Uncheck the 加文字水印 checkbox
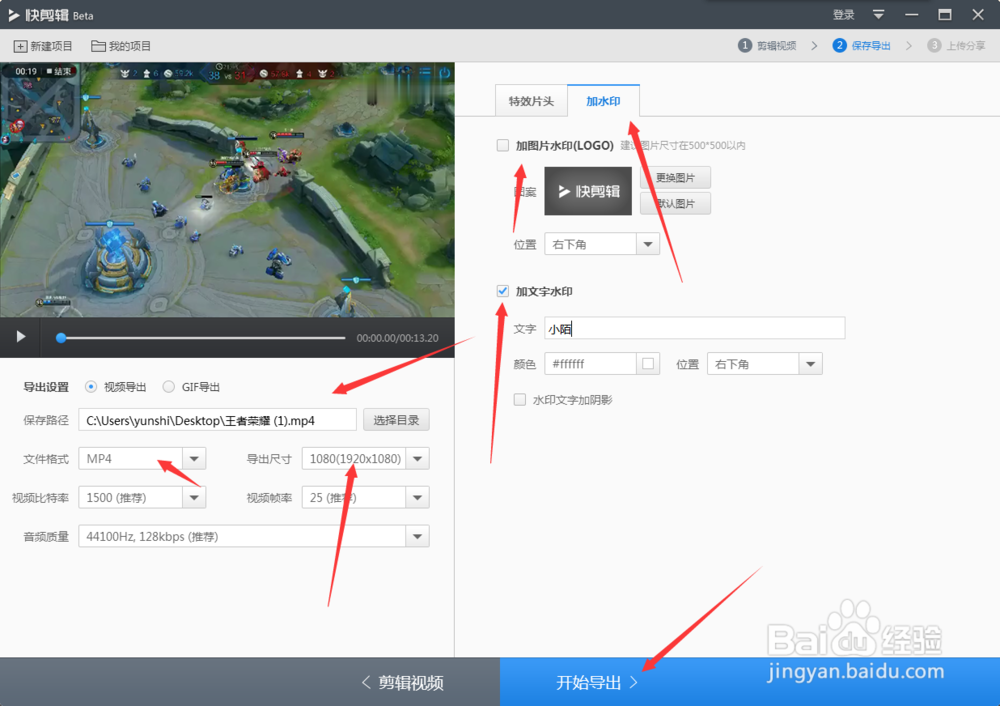Viewport: 1000px width, 706px height. (503, 291)
